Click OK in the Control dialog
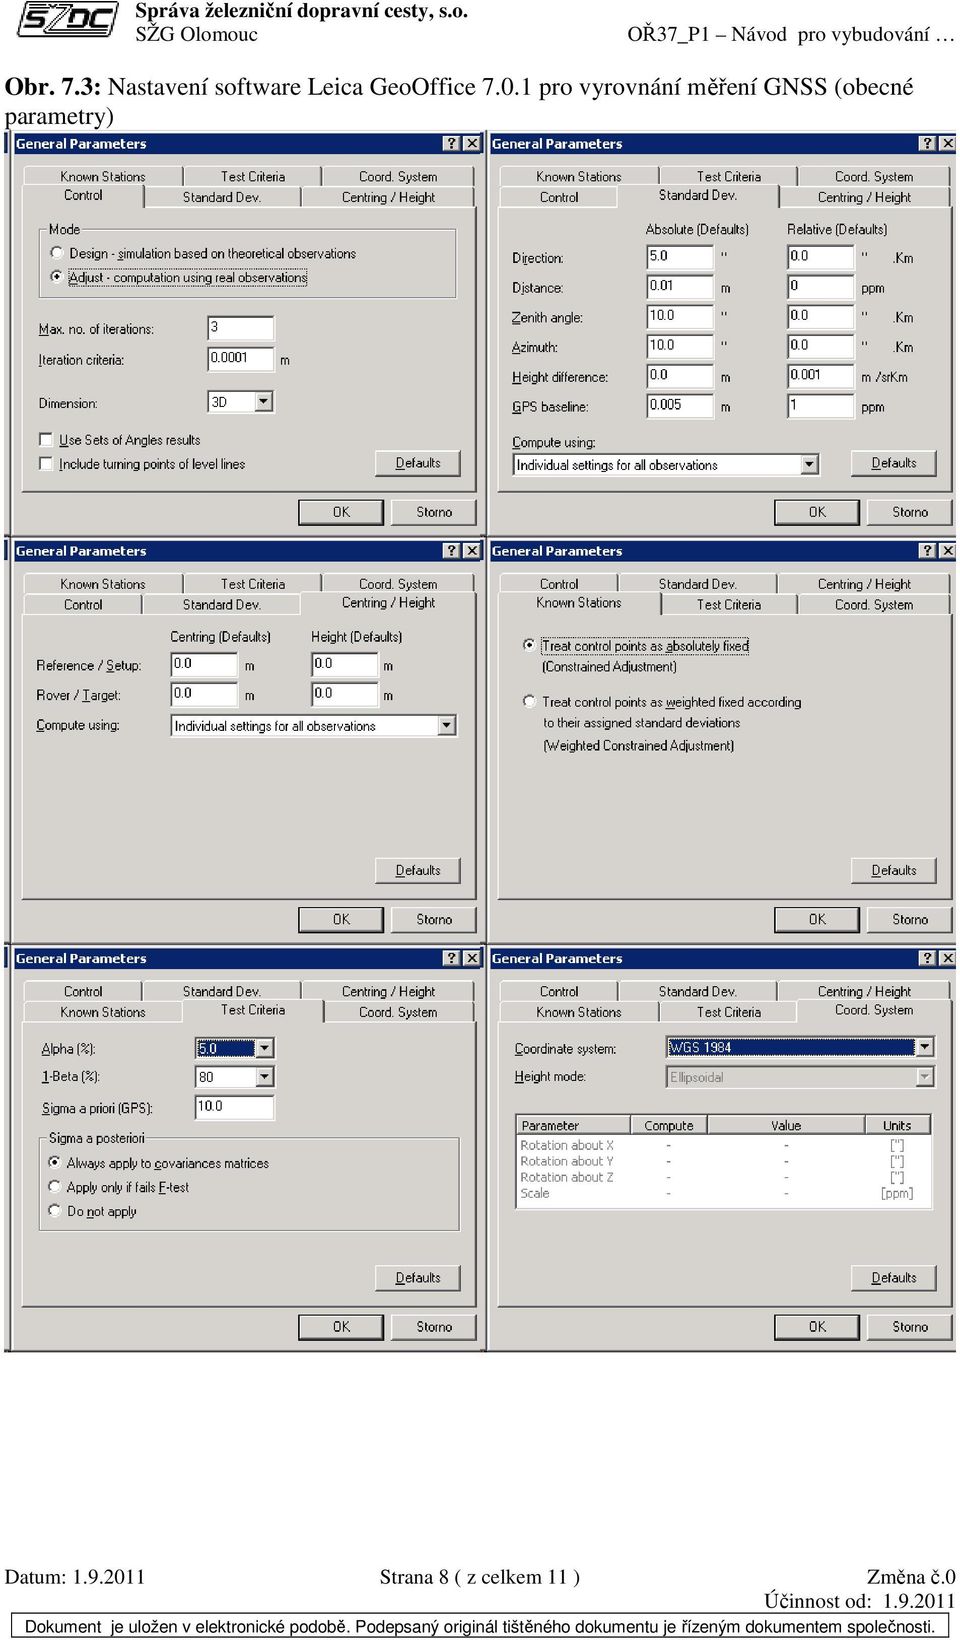Viewport: 960px width, 1640px height. click(x=341, y=512)
